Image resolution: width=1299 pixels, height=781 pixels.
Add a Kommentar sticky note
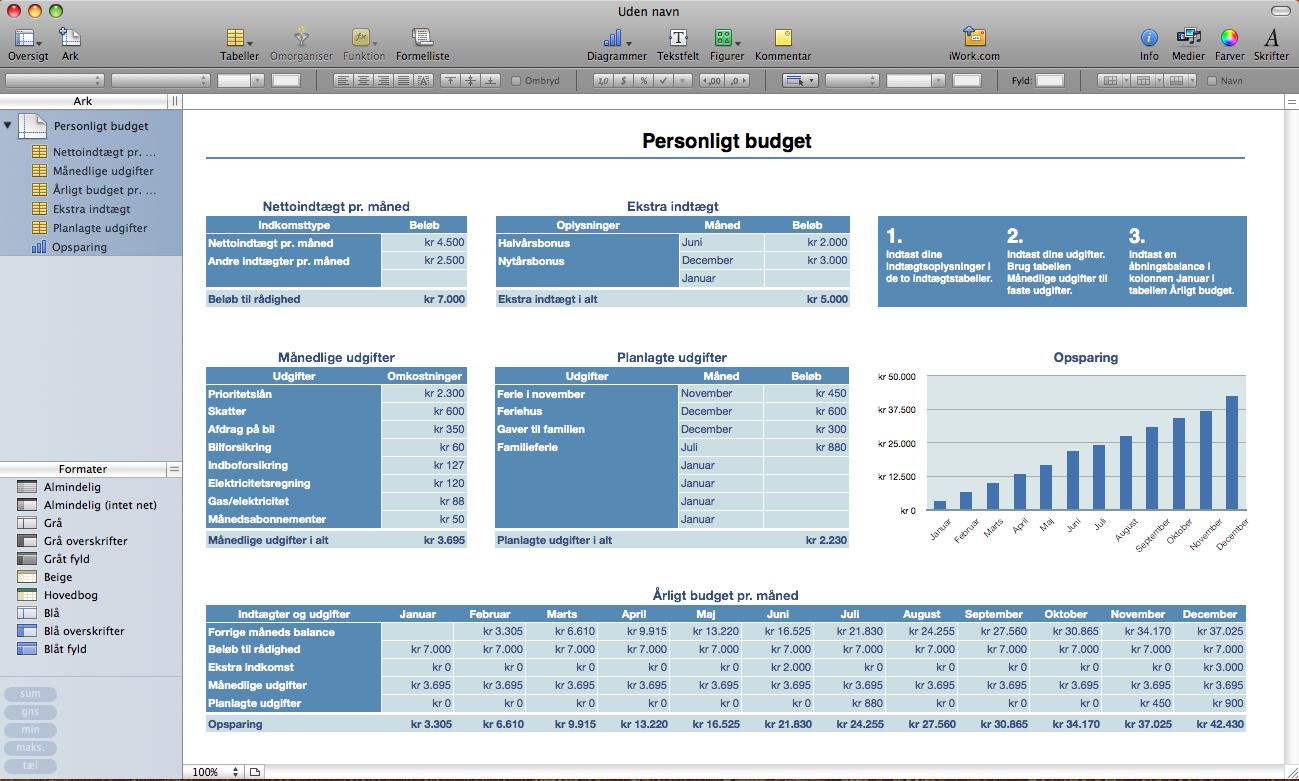pos(782,40)
